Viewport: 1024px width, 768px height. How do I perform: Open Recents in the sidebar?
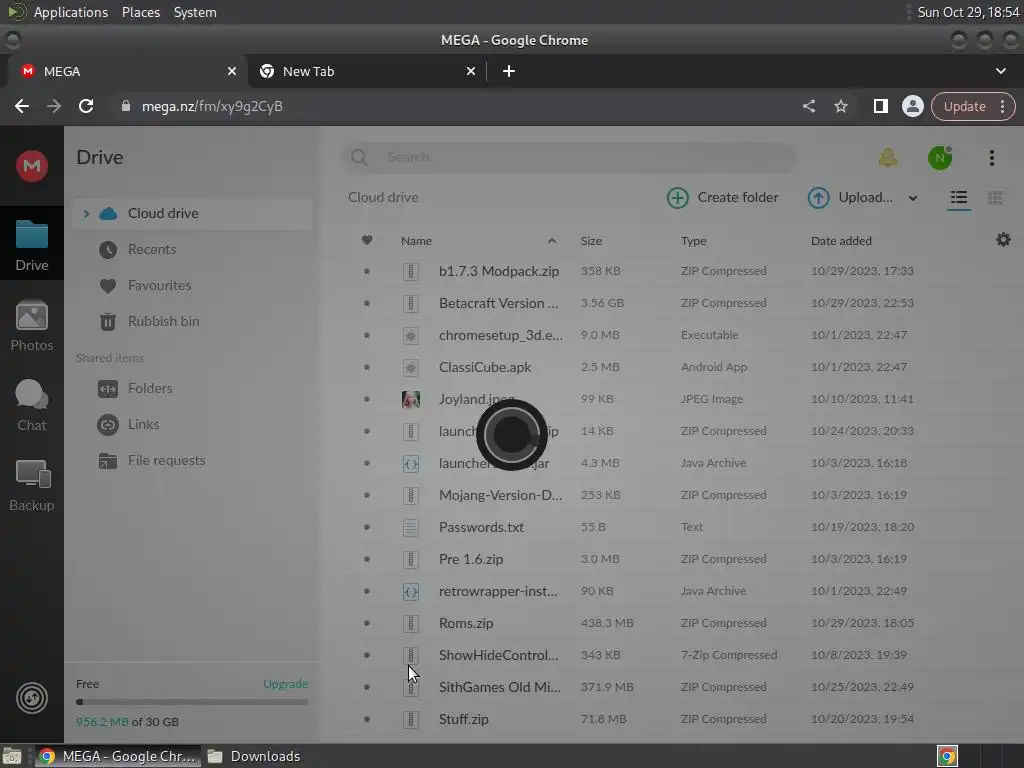click(x=152, y=249)
